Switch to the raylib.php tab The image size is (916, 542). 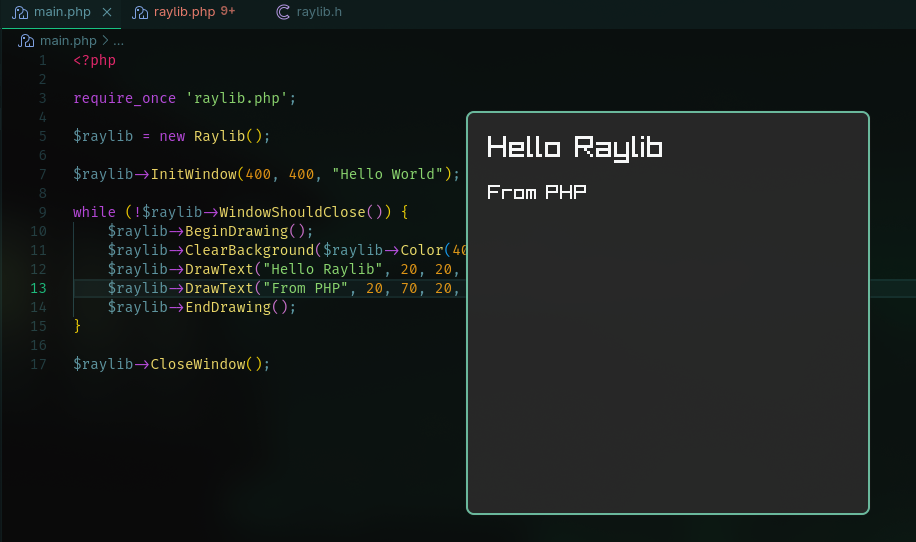point(184,12)
